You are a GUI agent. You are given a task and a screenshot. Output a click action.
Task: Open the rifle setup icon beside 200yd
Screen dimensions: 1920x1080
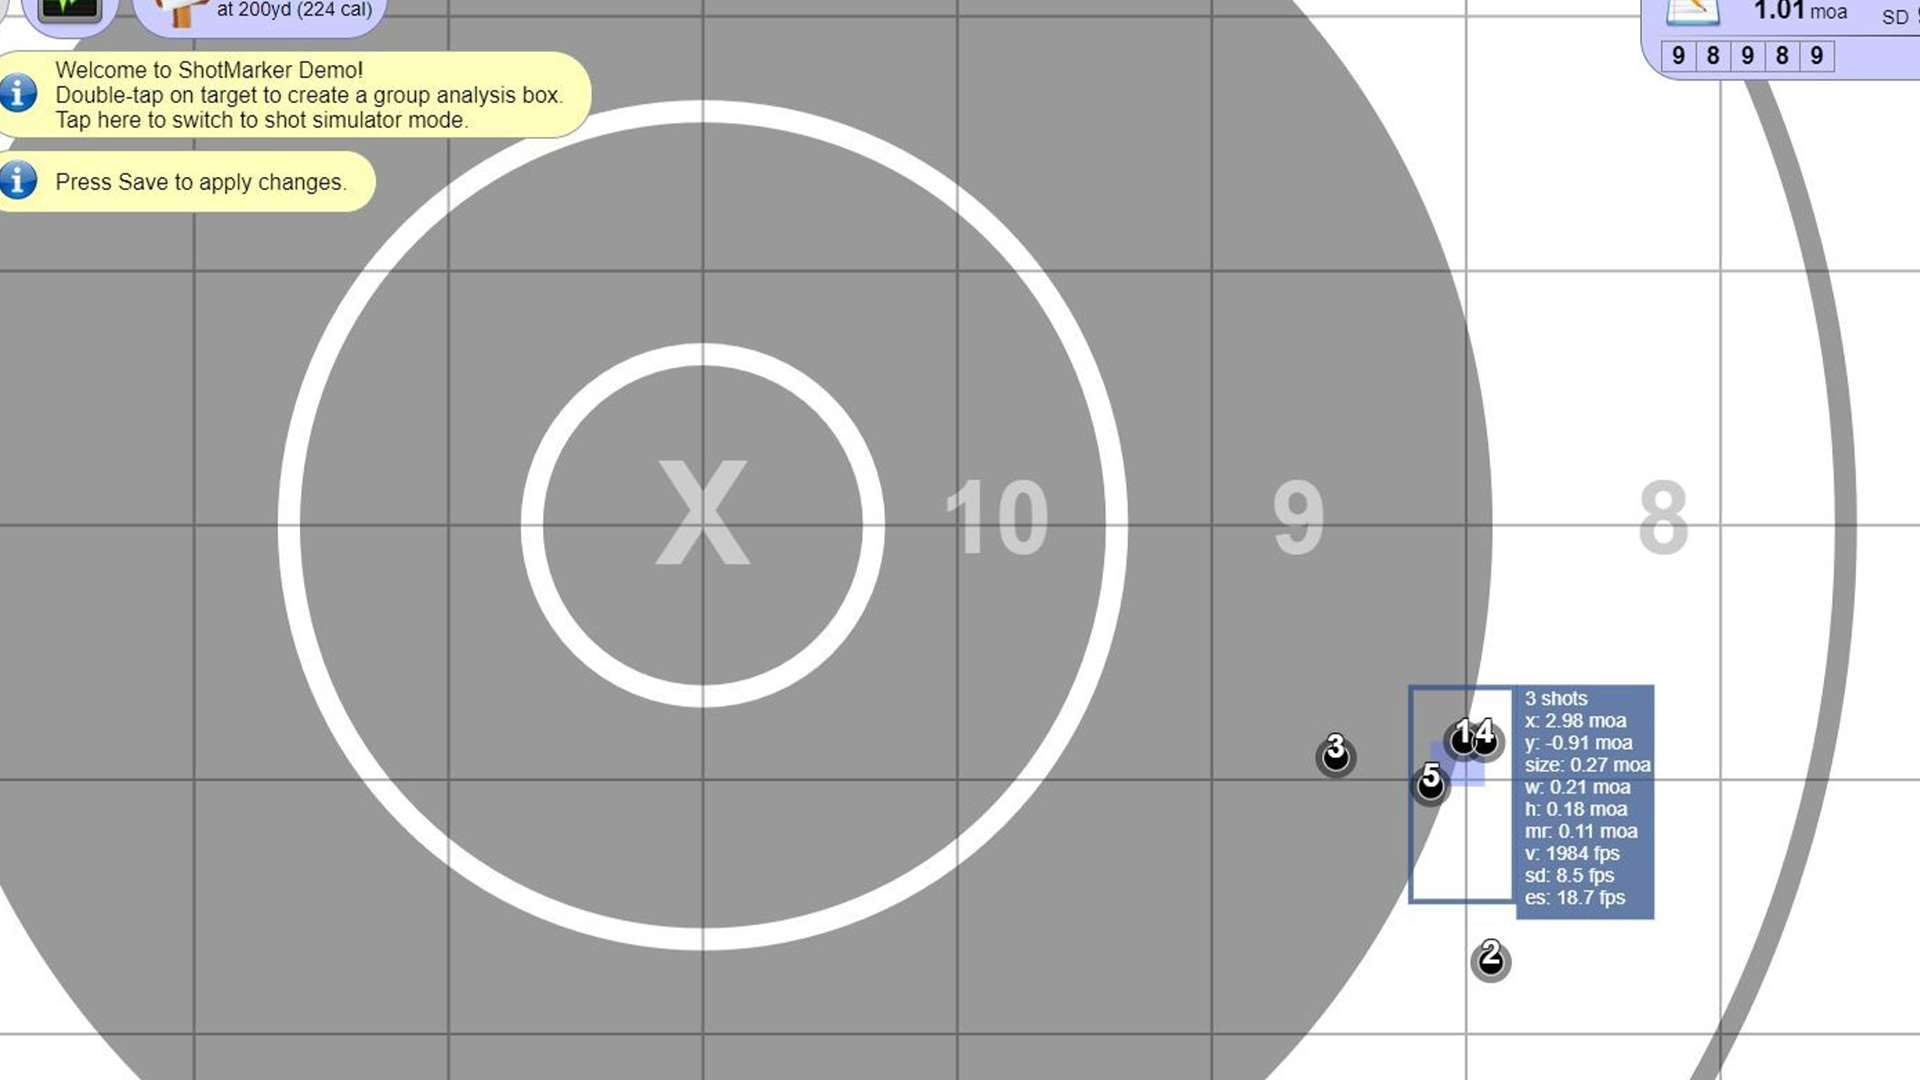pyautogui.click(x=181, y=12)
